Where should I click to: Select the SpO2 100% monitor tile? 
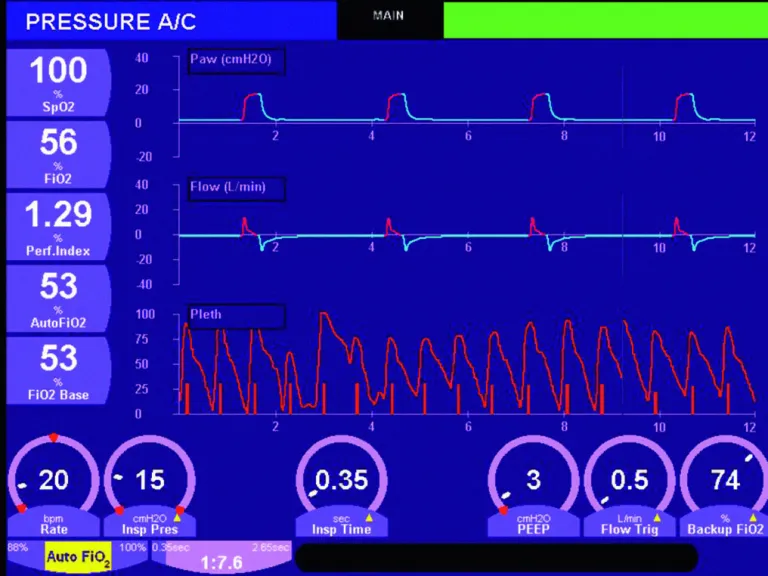point(58,82)
